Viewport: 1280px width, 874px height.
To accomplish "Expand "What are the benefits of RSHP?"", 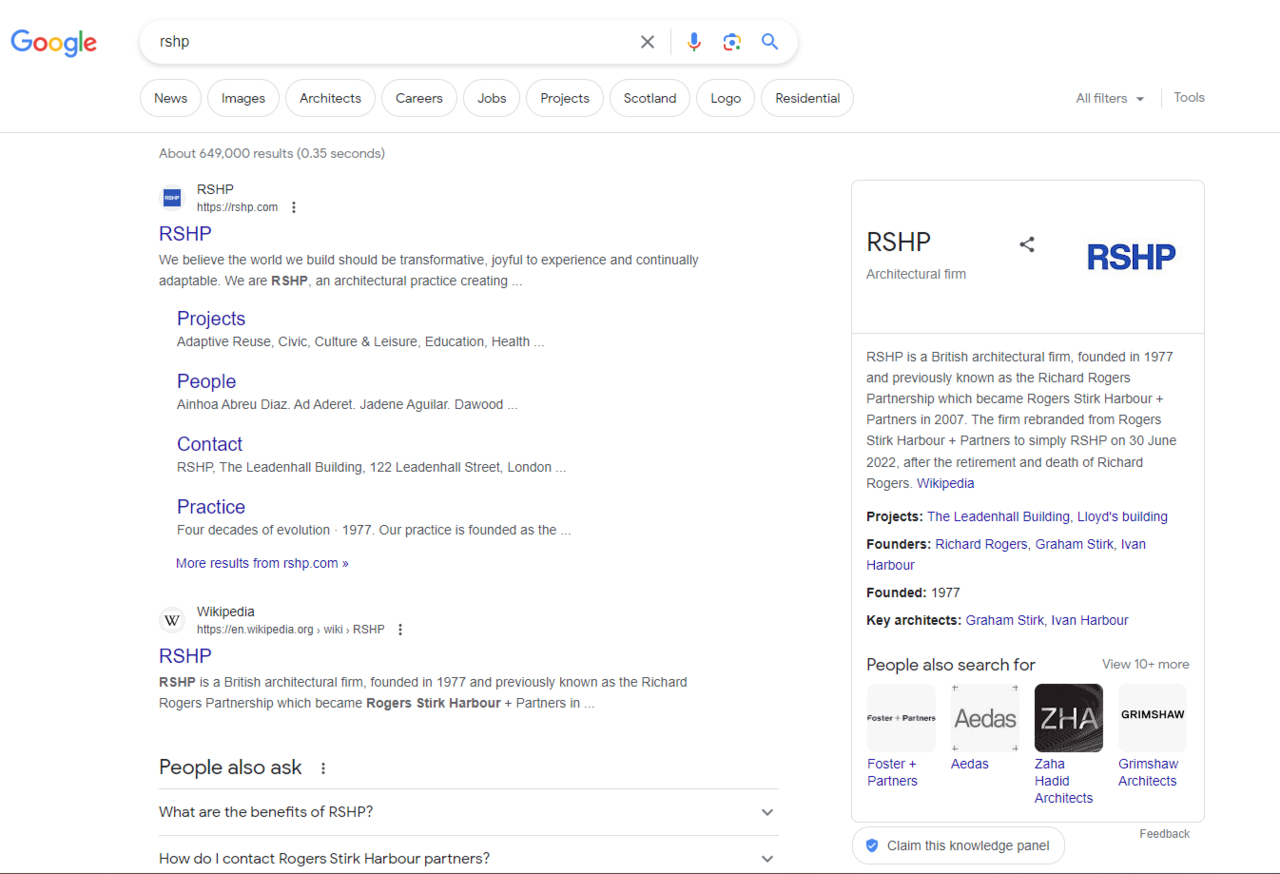I will click(x=767, y=812).
